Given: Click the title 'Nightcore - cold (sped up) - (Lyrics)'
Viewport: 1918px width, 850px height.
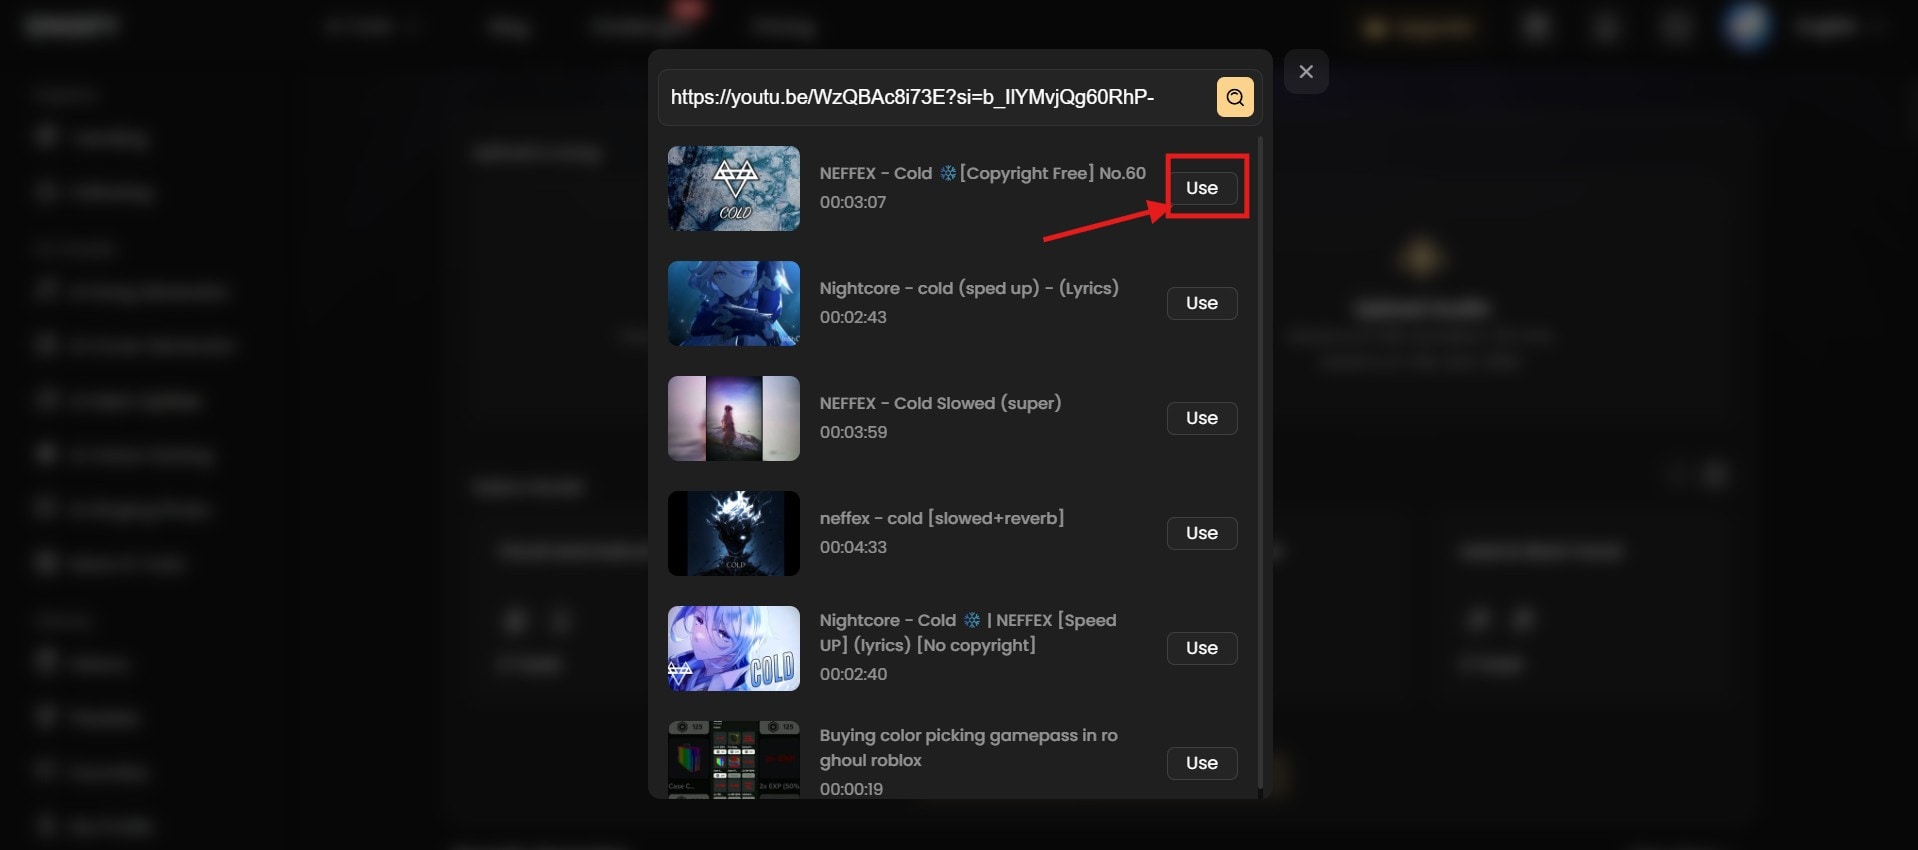Looking at the screenshot, I should coord(969,288).
